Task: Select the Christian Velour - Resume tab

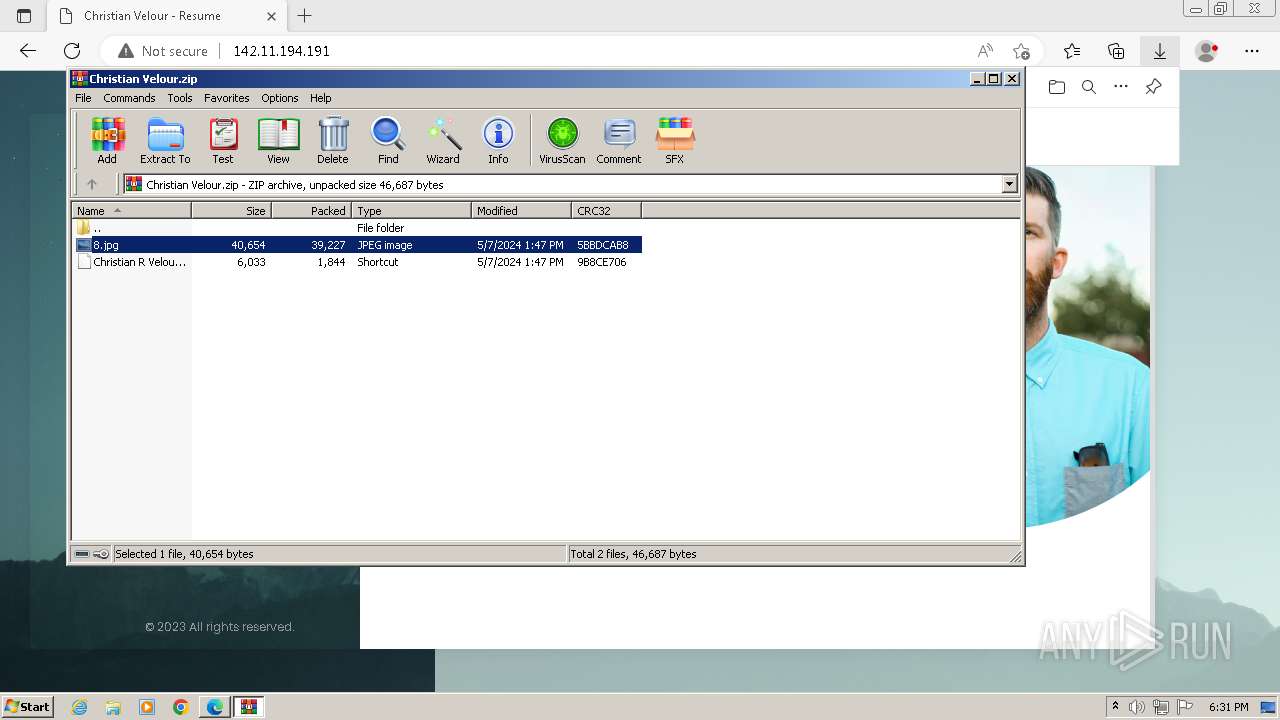Action: pos(165,16)
